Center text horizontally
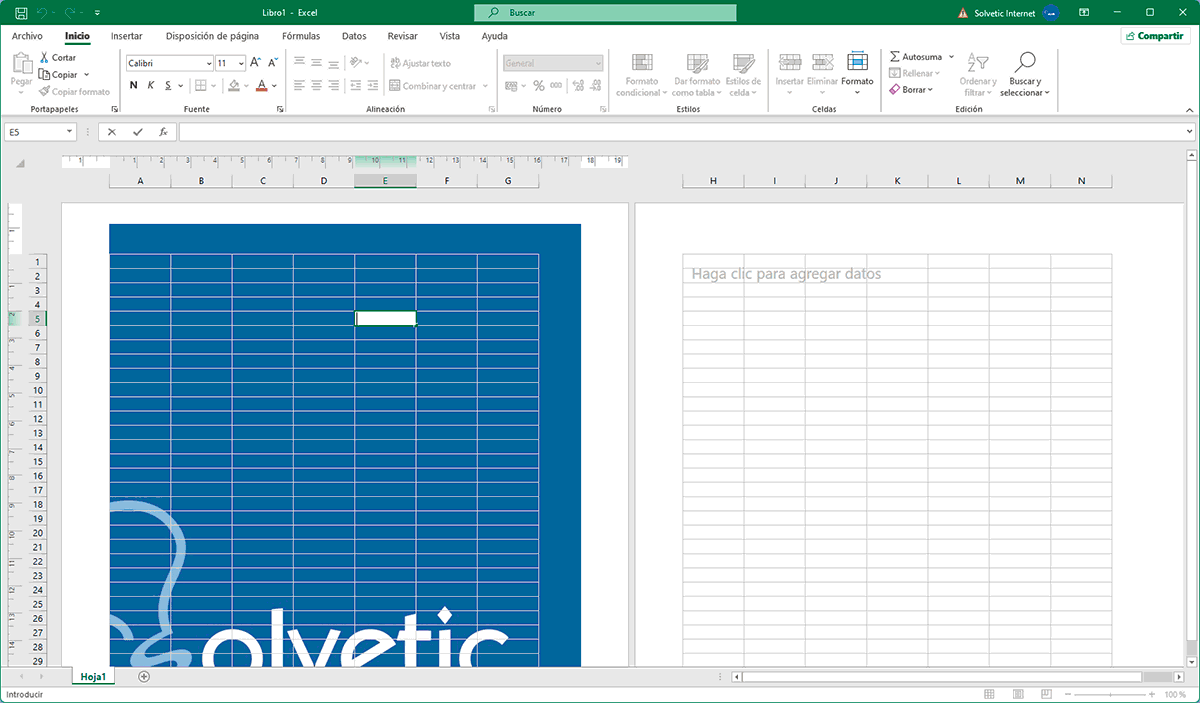Viewport: 1200px width, 703px height. tap(316, 86)
